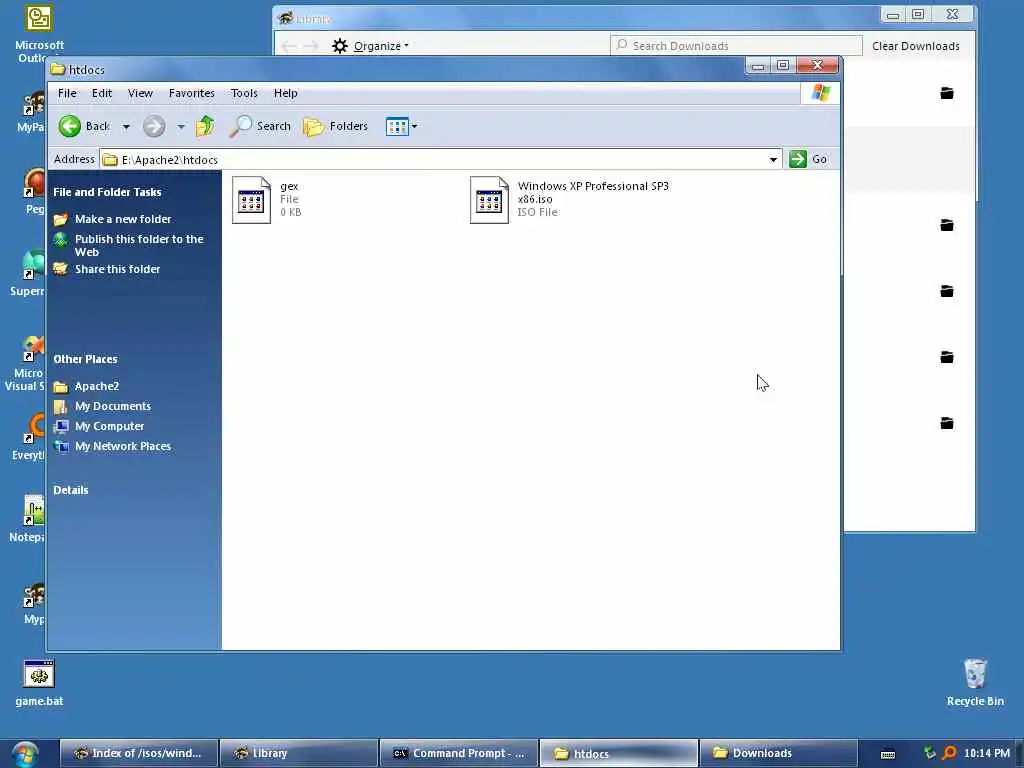The width and height of the screenshot is (1024, 768).
Task: Open the View menu
Action: pyautogui.click(x=140, y=93)
